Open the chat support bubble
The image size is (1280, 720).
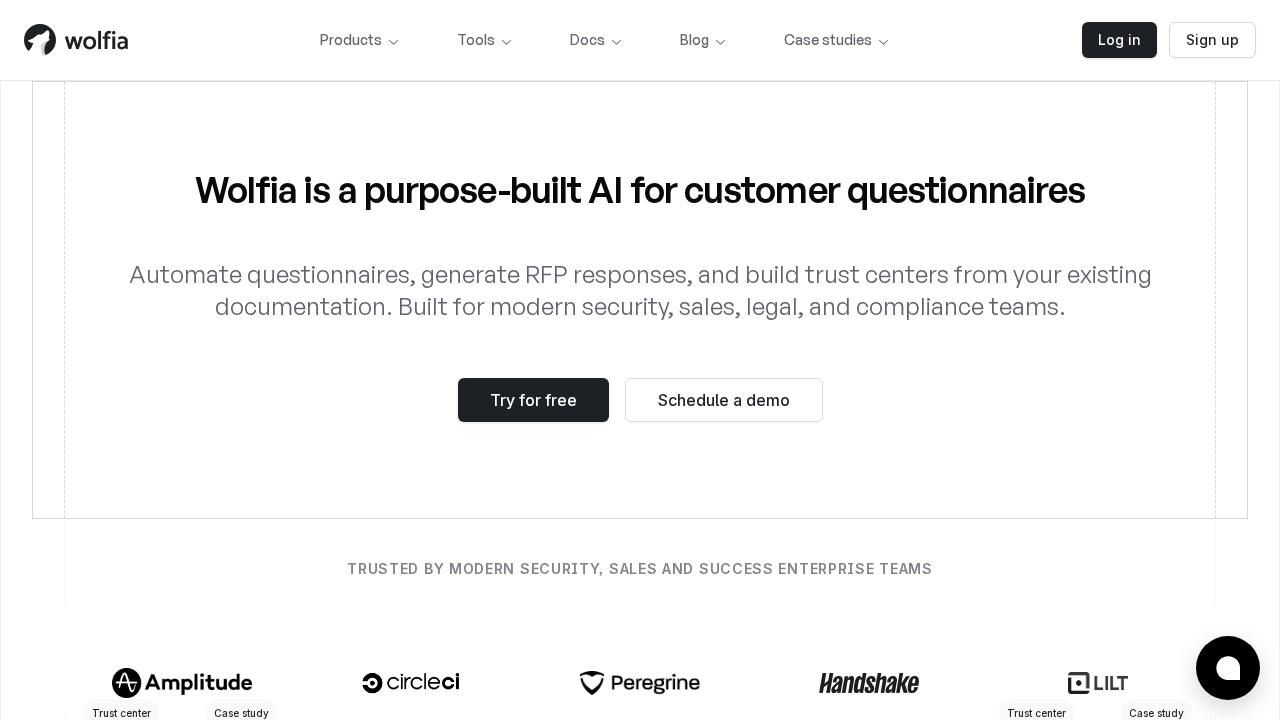tap(1227, 668)
